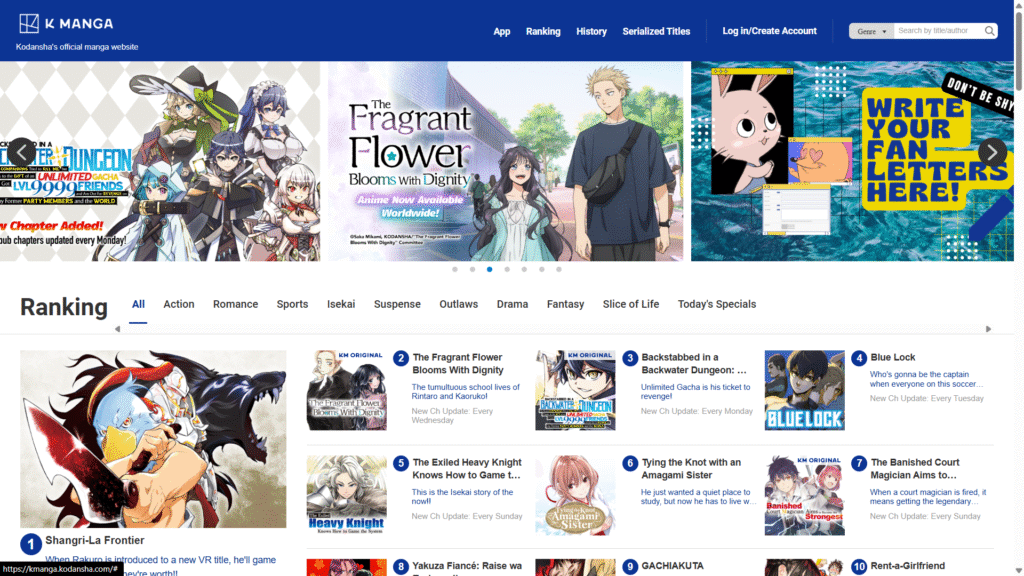Screen dimensions: 1024x576
Task: Switch to the Slice of Life tab
Action: [631, 304]
